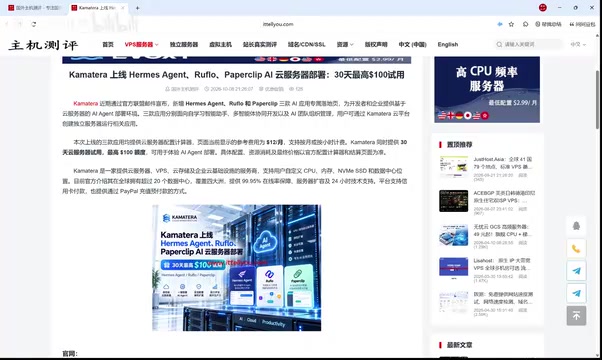This screenshot has width=602, height=360.
Task: Open the red Kamatera link in article
Action: click(x=86, y=104)
